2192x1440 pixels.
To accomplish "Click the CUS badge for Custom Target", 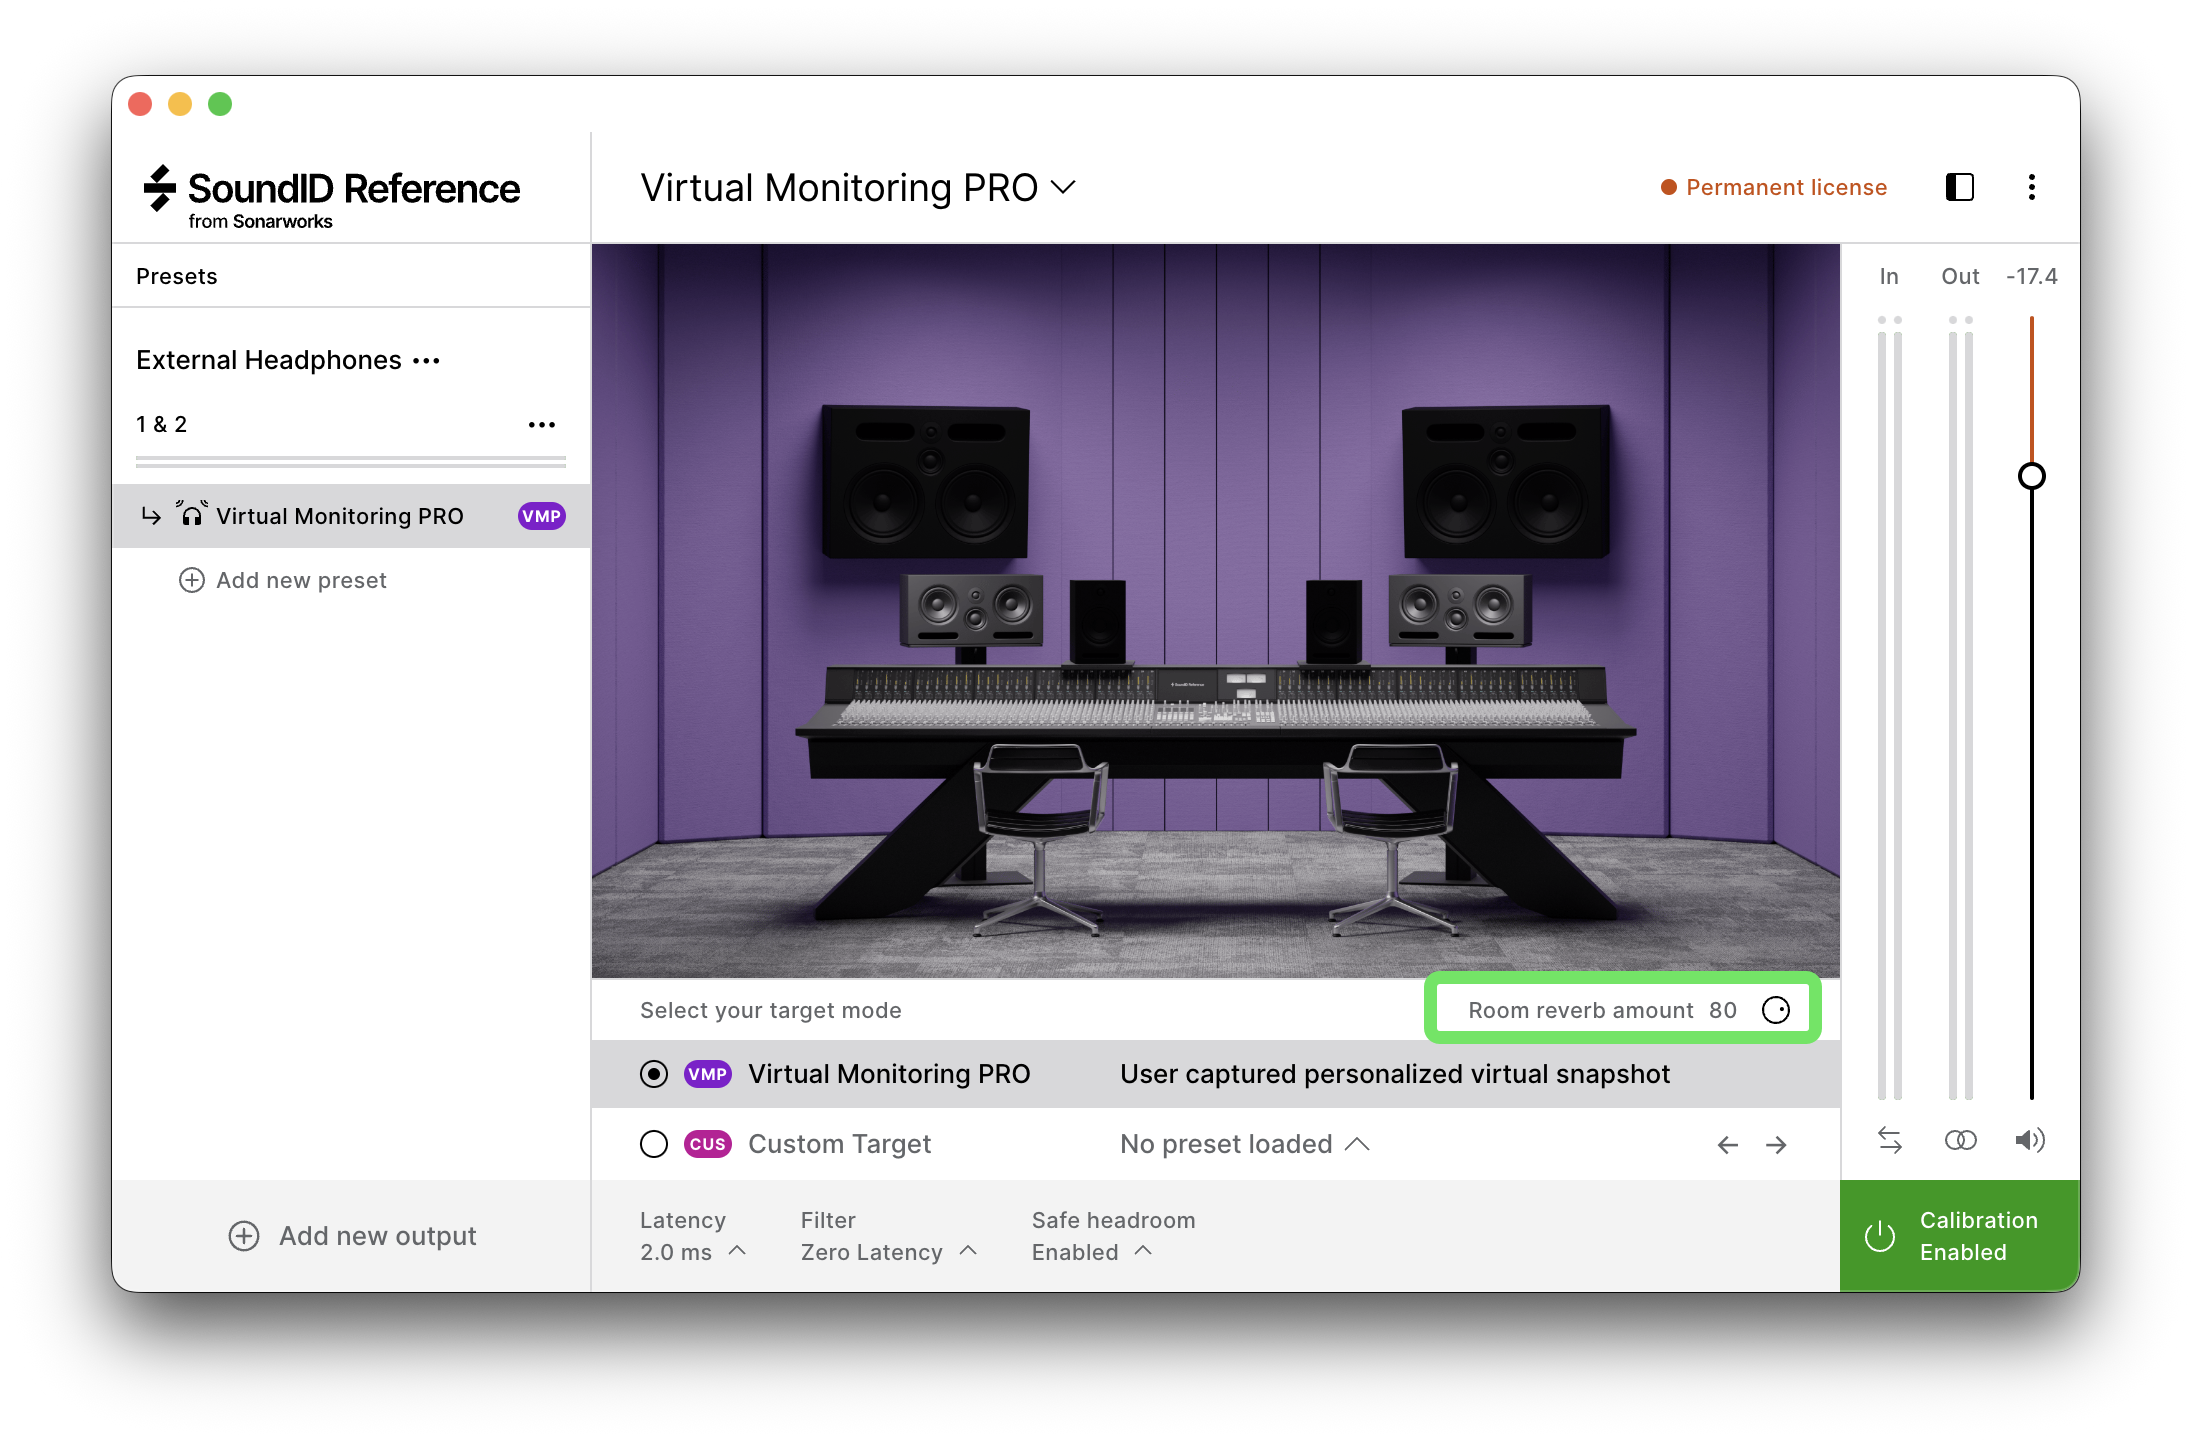I will coord(707,1144).
